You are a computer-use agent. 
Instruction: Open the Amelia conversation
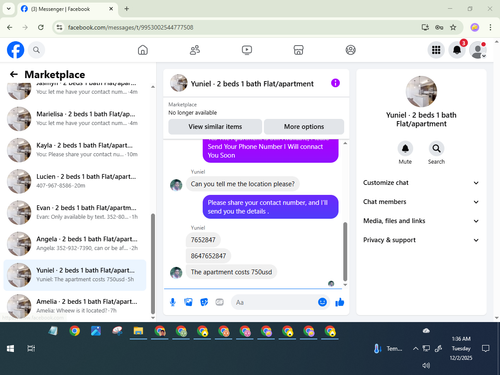[x=75, y=306]
